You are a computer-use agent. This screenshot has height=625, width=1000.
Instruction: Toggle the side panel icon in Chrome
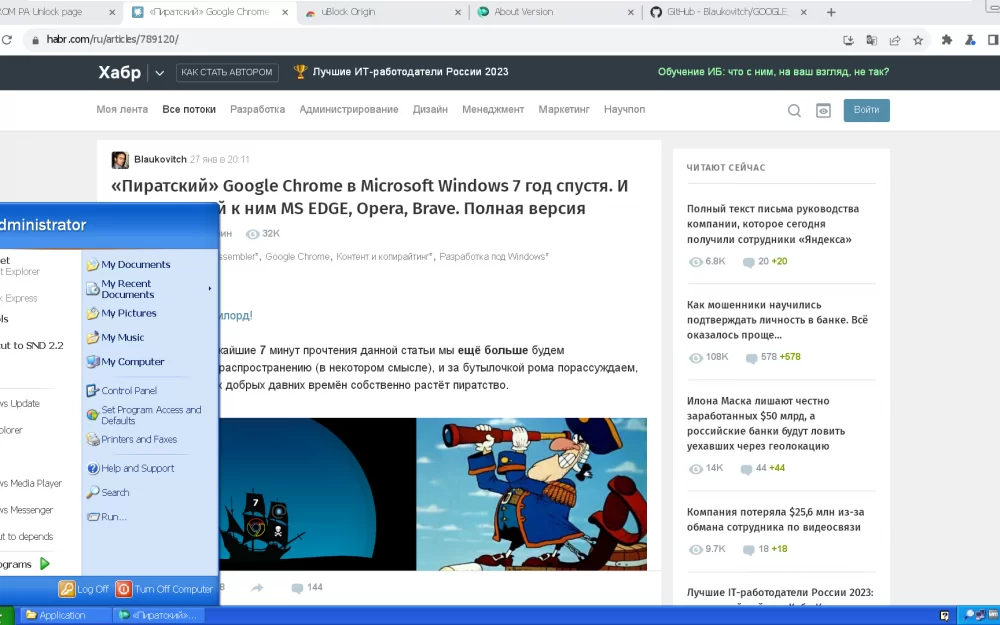pyautogui.click(x=994, y=40)
